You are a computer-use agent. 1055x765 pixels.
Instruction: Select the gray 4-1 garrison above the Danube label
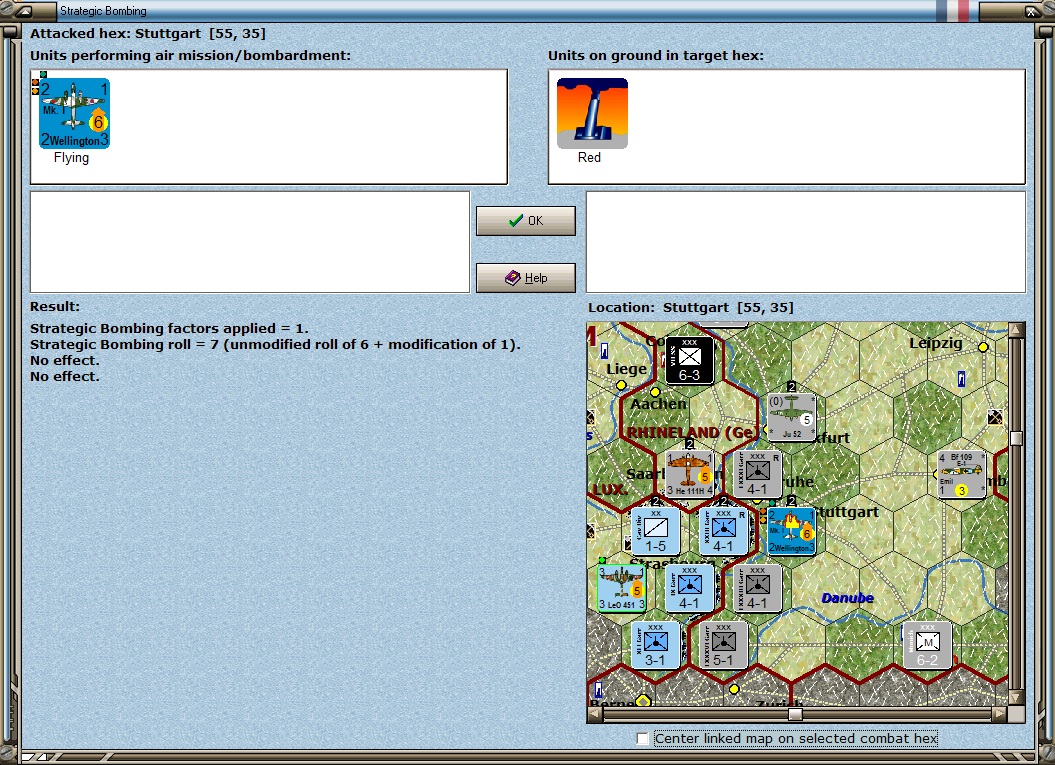pos(757,588)
